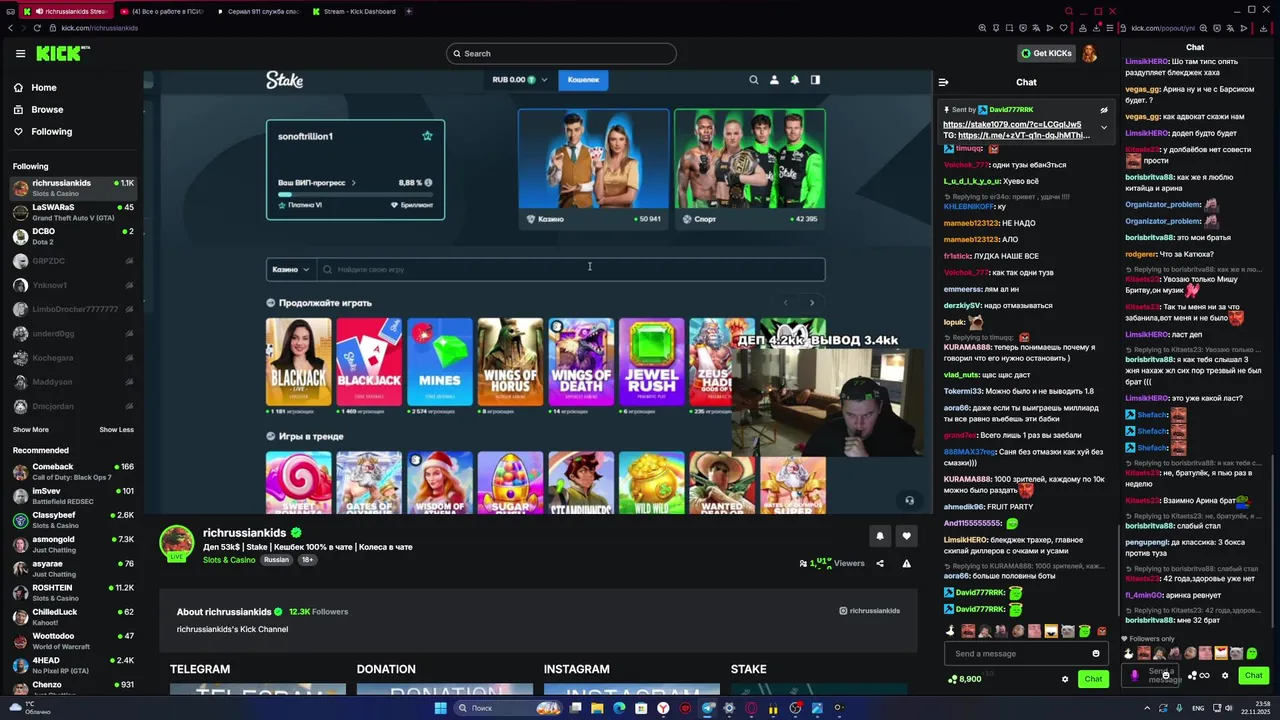Viewport: 1280px width, 720px height.
Task: Expand the pinned message chevron
Action: pyautogui.click(x=1104, y=127)
